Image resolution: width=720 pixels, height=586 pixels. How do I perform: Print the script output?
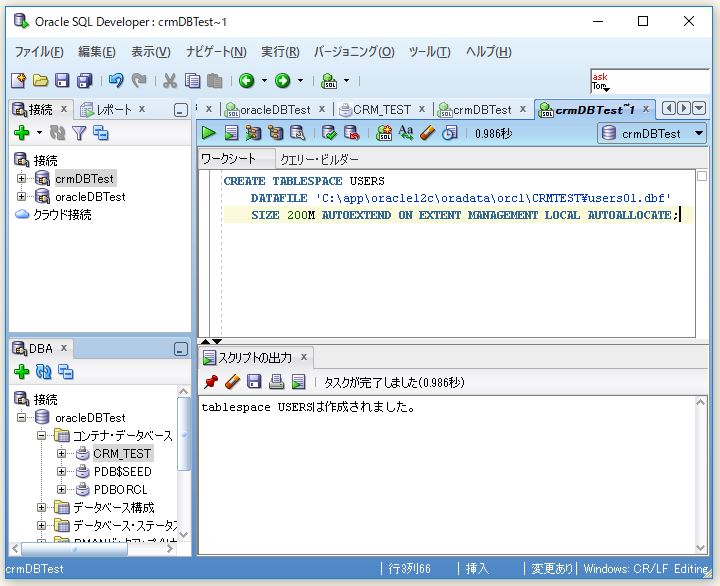(x=276, y=382)
